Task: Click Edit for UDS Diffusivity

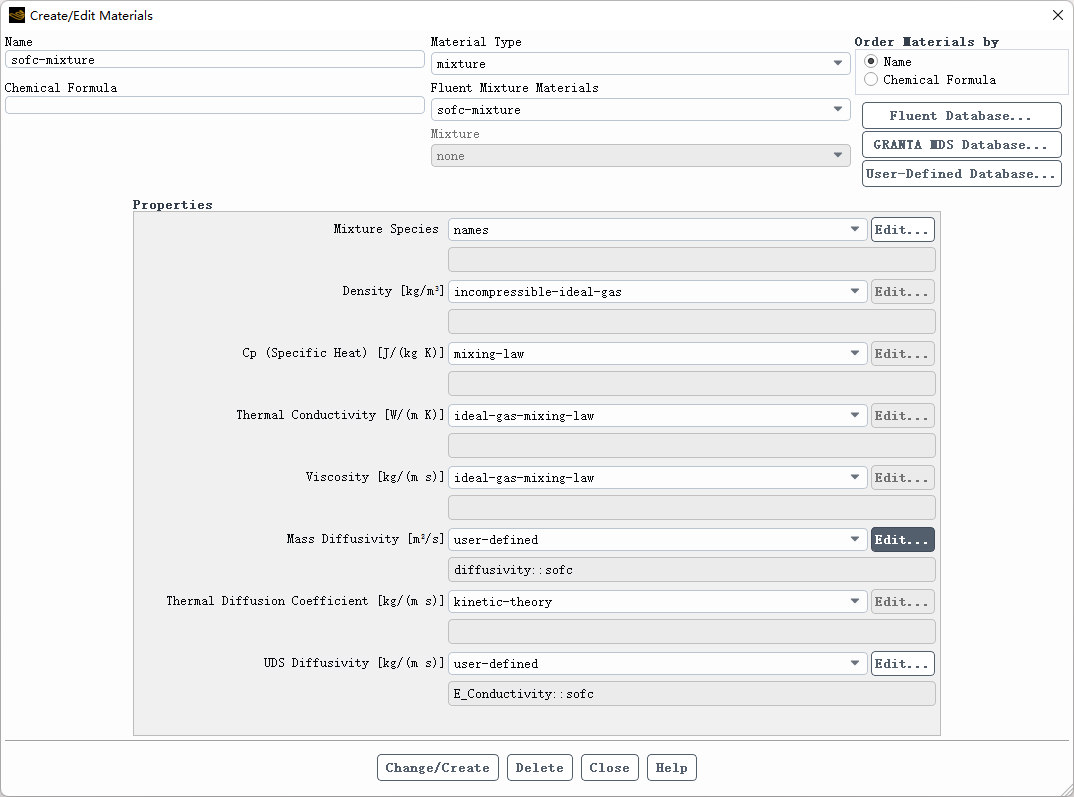Action: click(902, 664)
